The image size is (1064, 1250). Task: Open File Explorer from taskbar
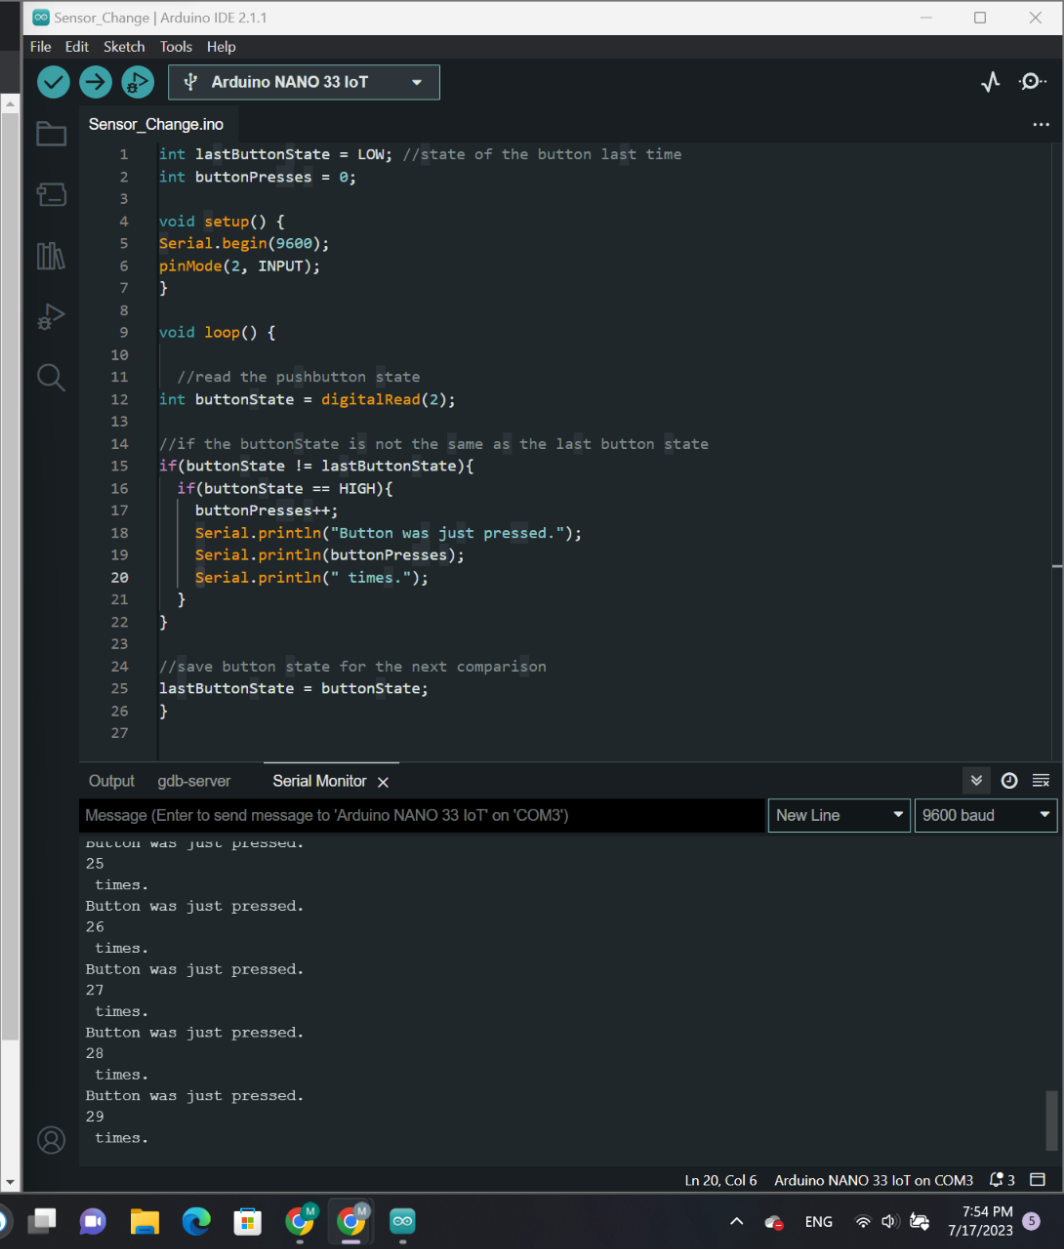[145, 1221]
